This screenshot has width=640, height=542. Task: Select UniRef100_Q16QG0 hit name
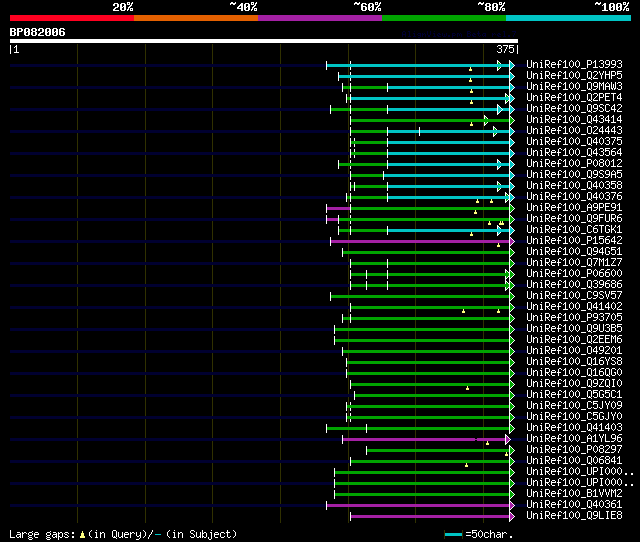(x=574, y=373)
